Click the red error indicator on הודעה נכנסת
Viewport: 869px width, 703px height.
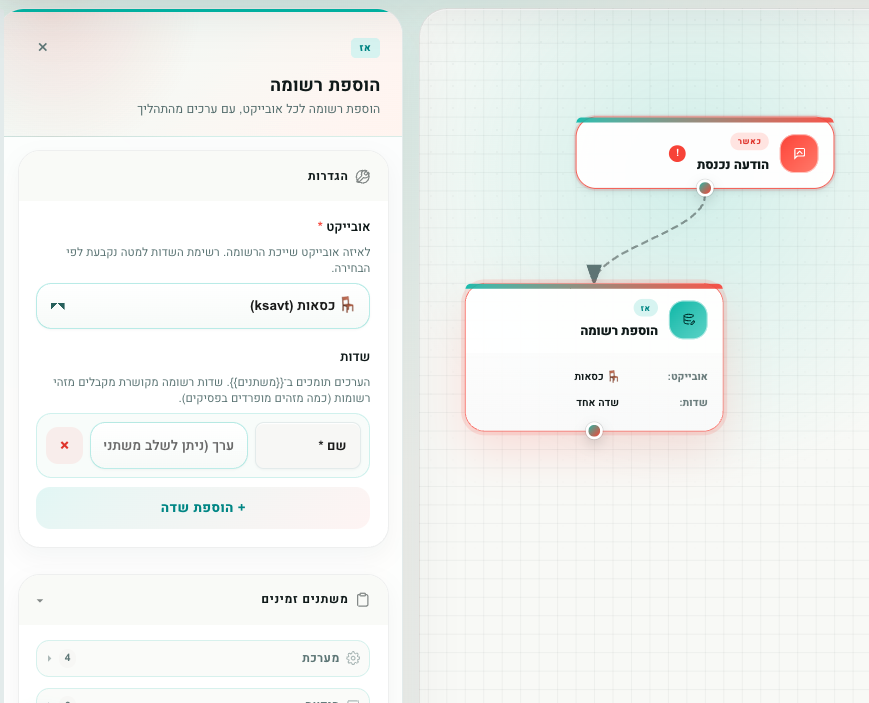[x=677, y=153]
